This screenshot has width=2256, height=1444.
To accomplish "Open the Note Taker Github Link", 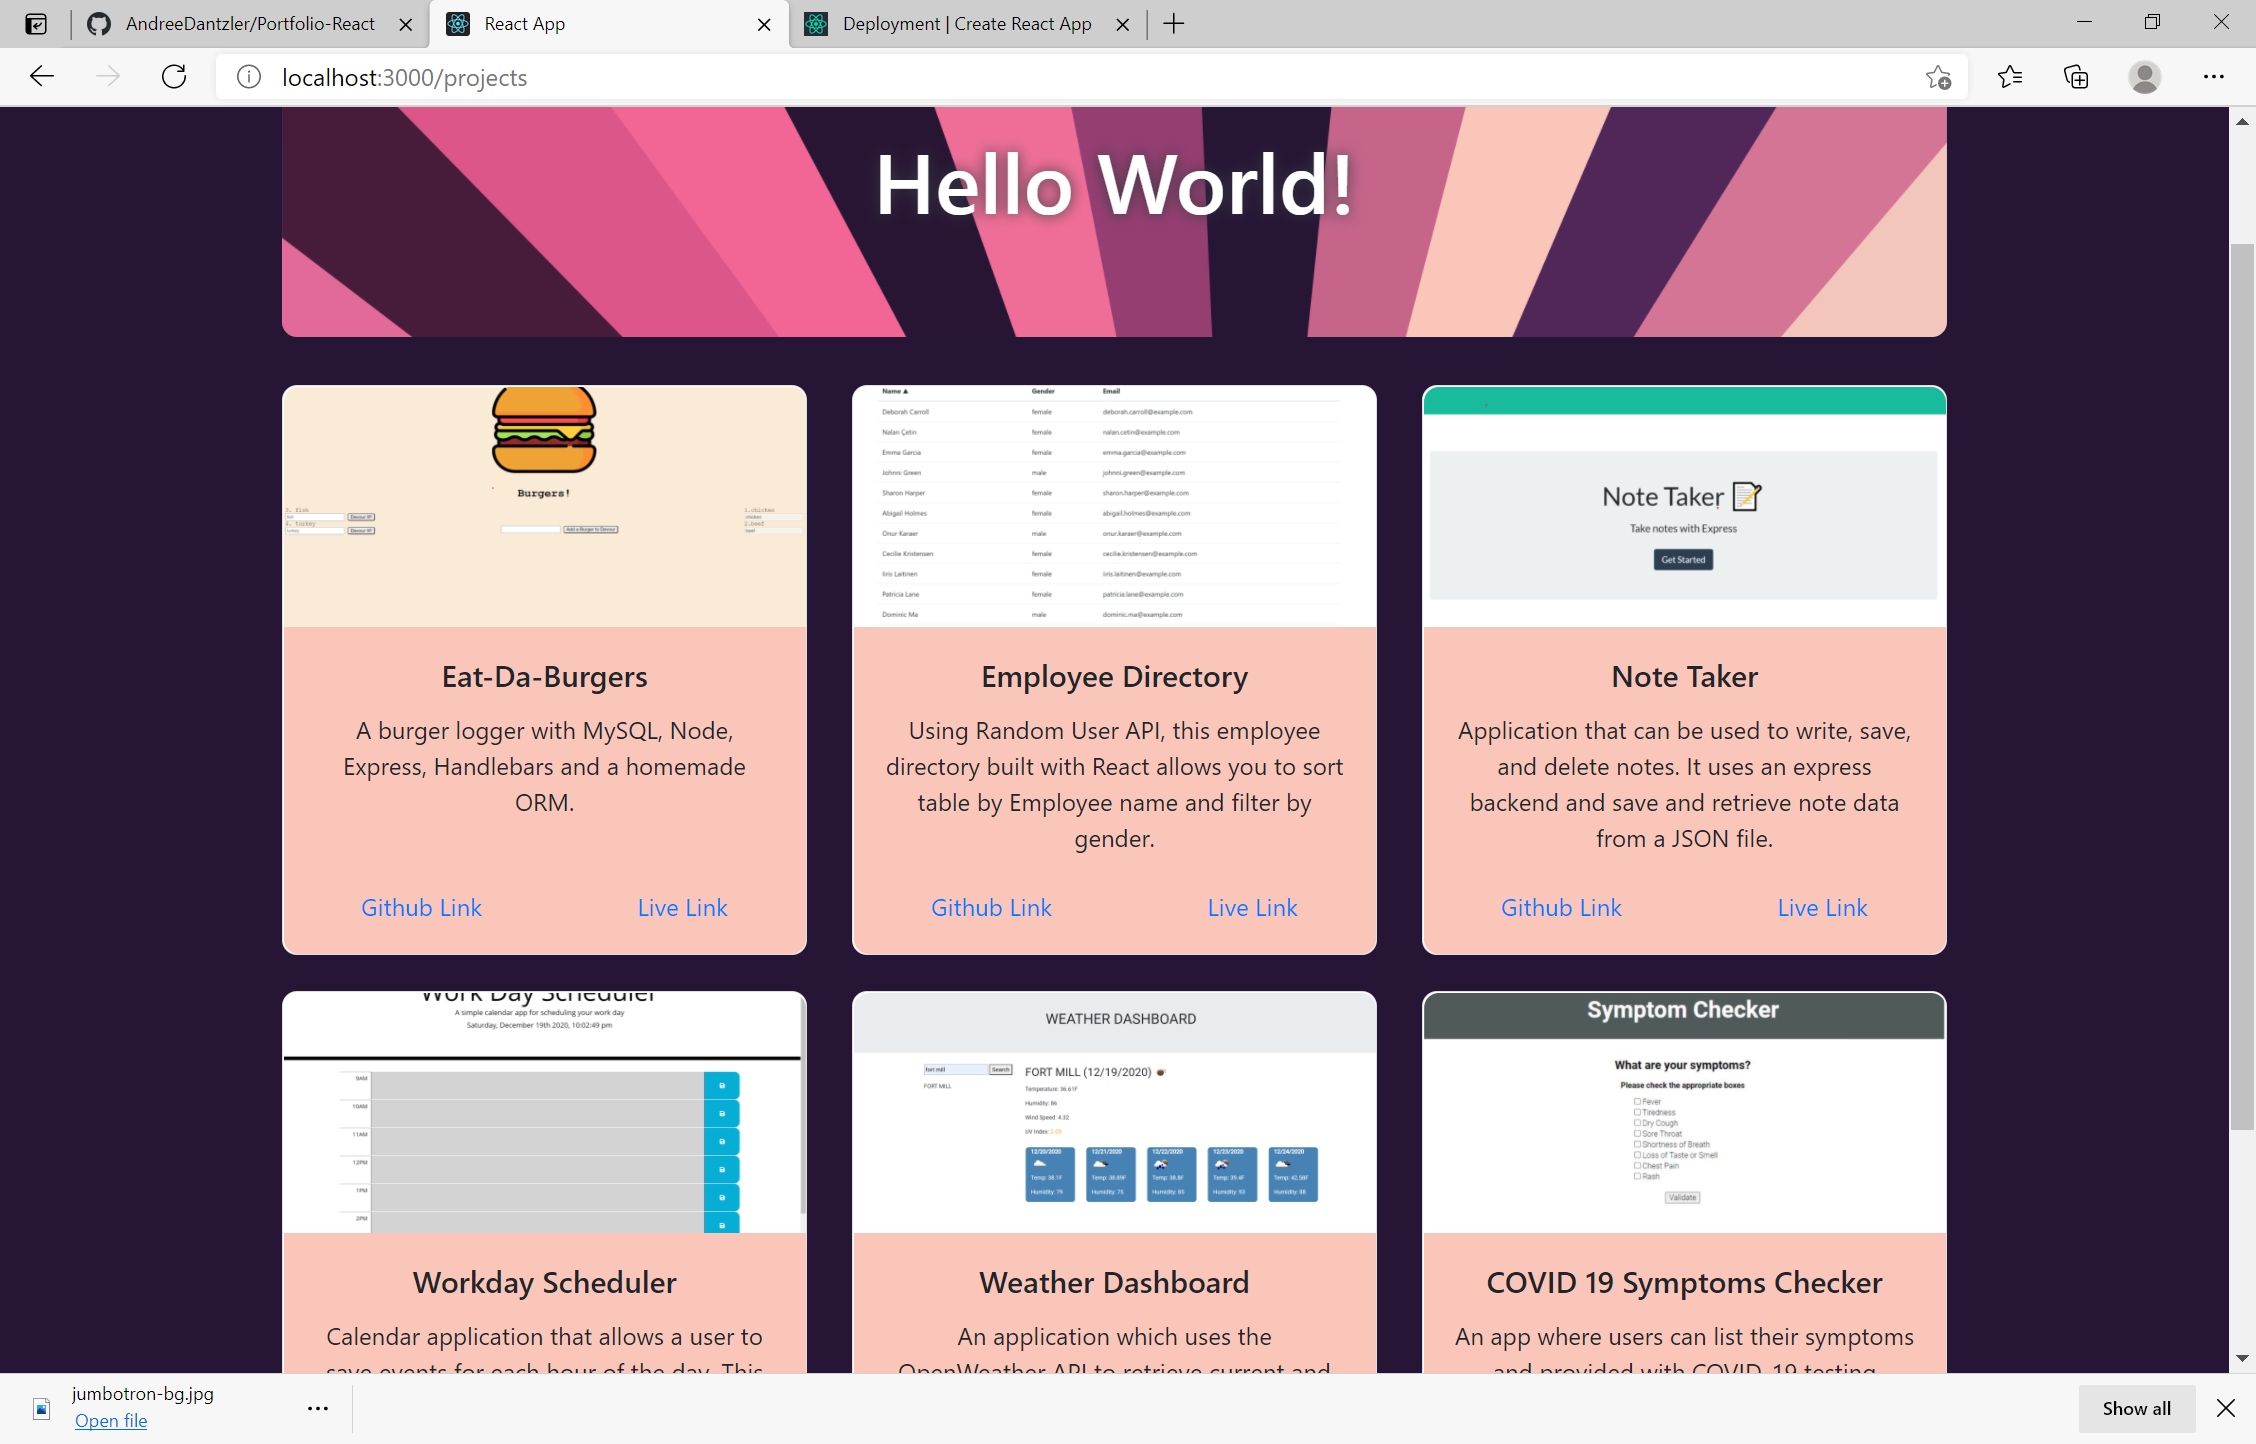I will click(1561, 907).
